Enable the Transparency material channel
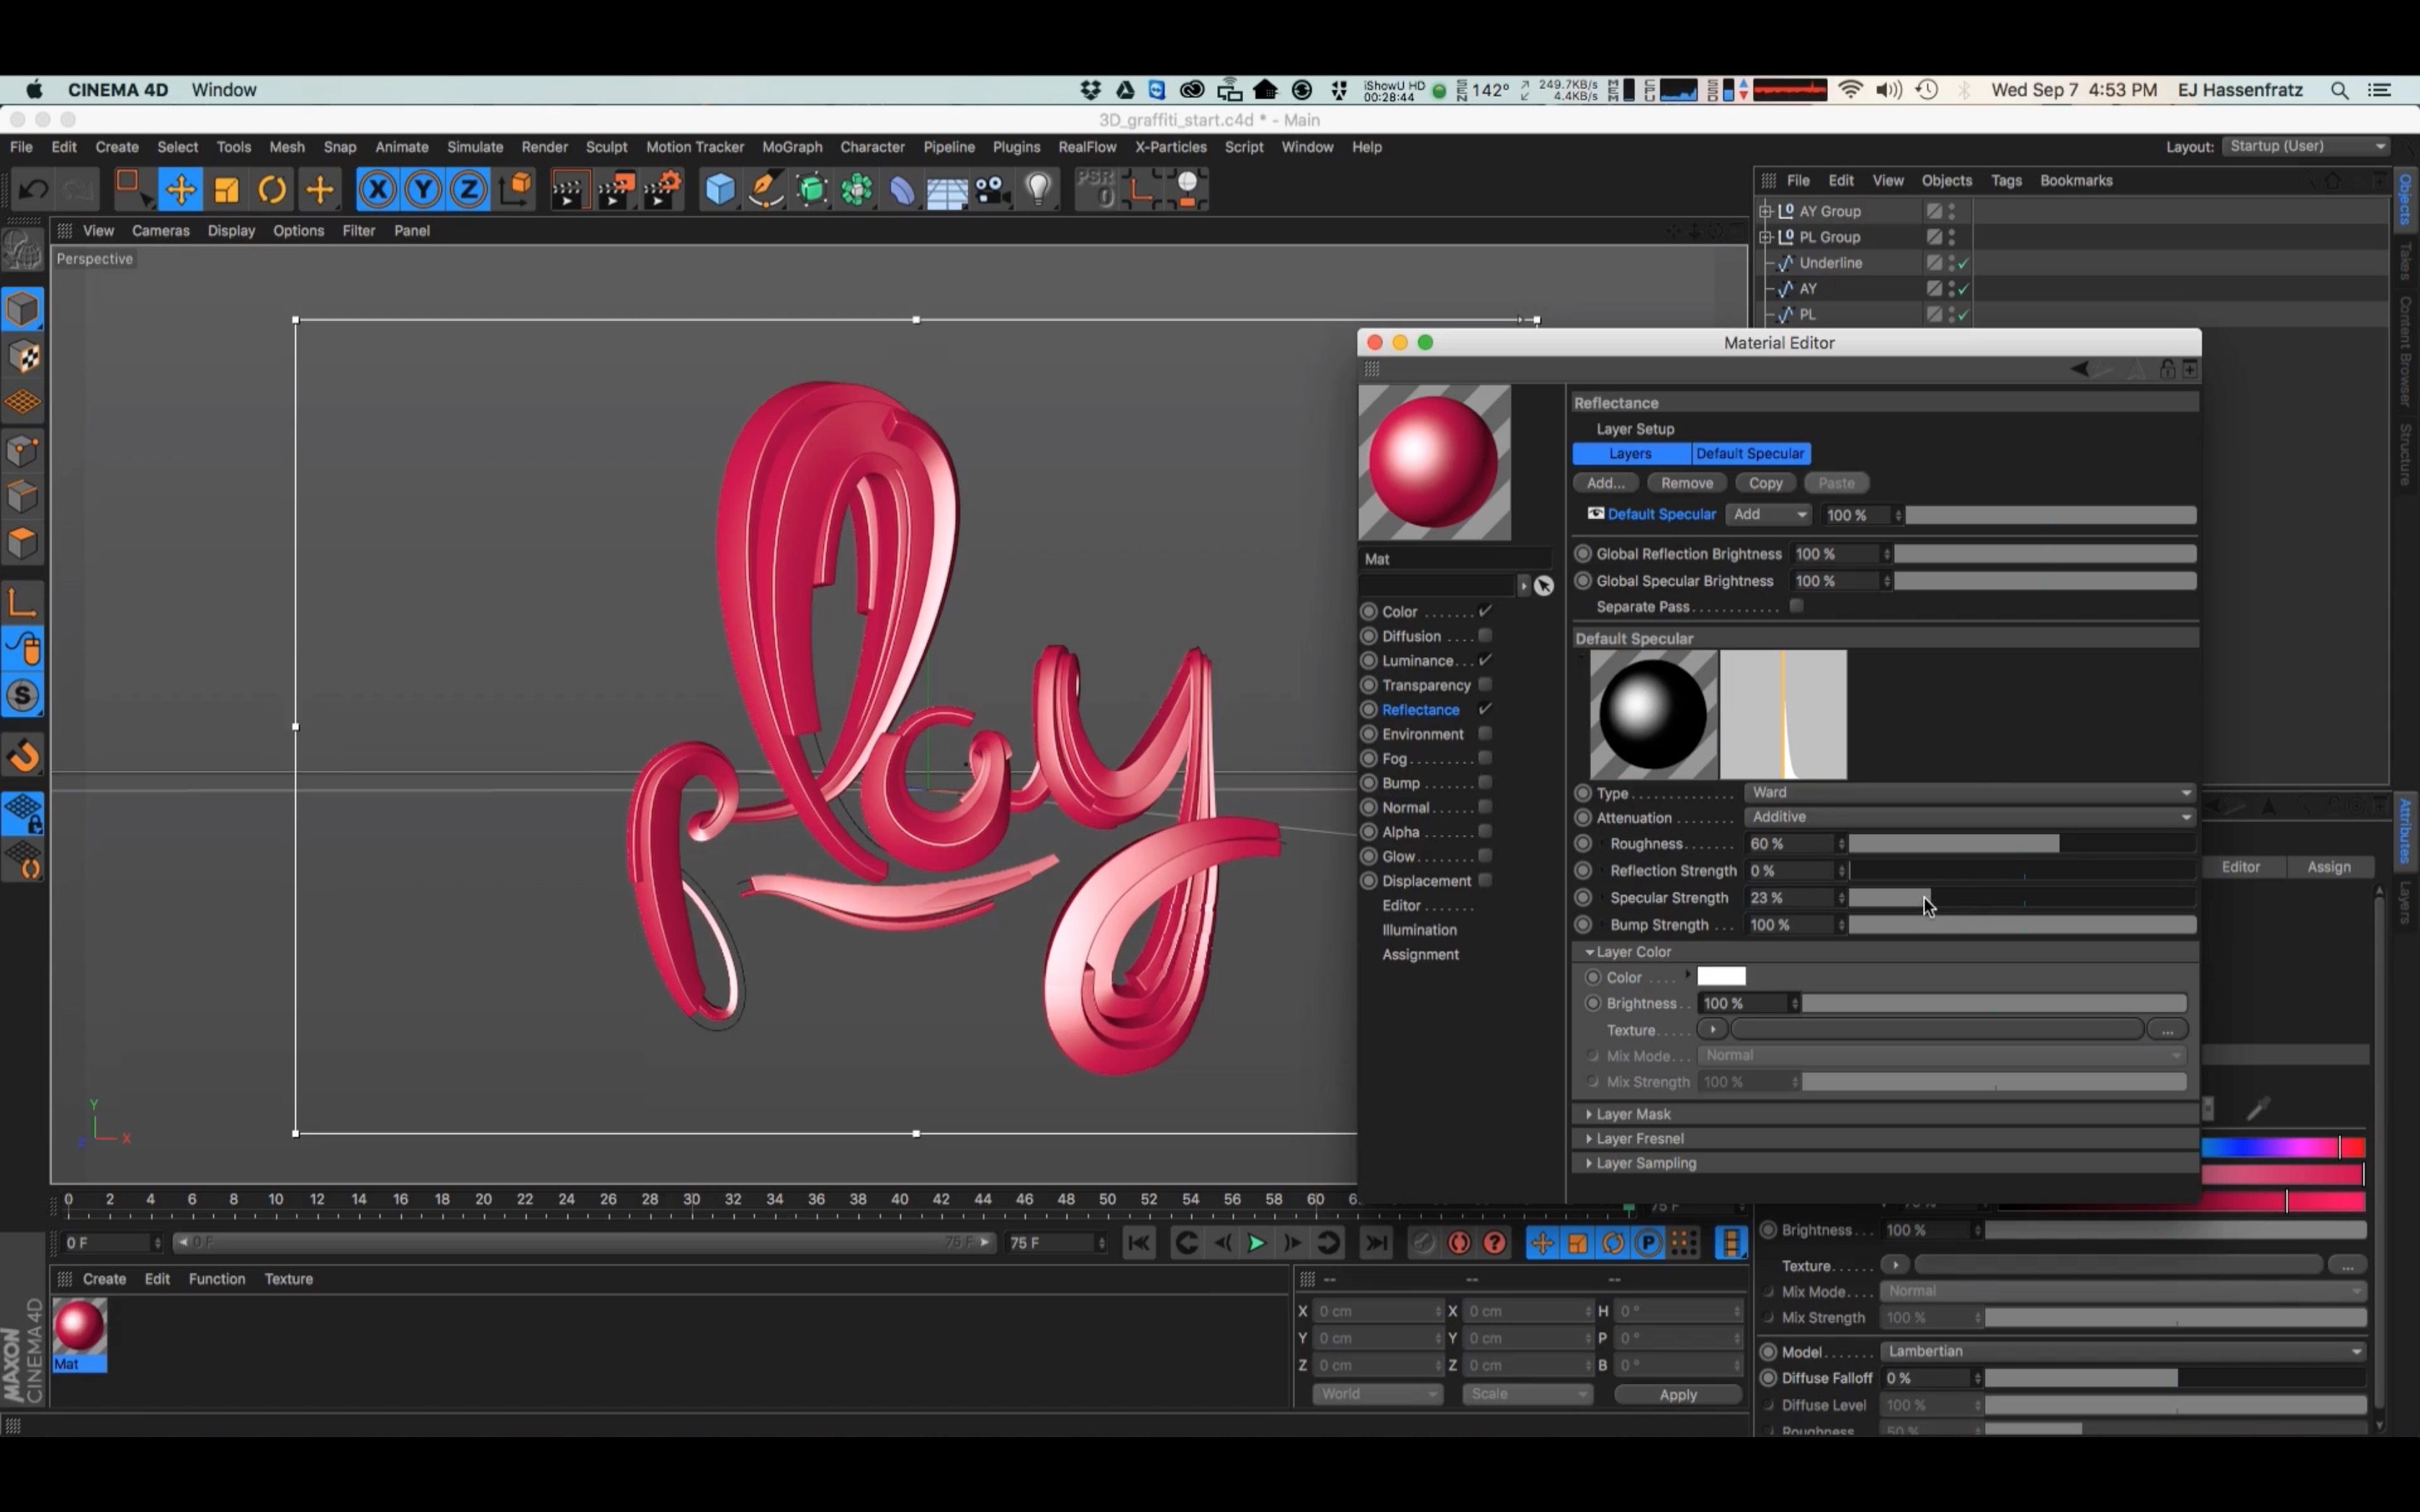The width and height of the screenshot is (2420, 1512). (x=1484, y=685)
